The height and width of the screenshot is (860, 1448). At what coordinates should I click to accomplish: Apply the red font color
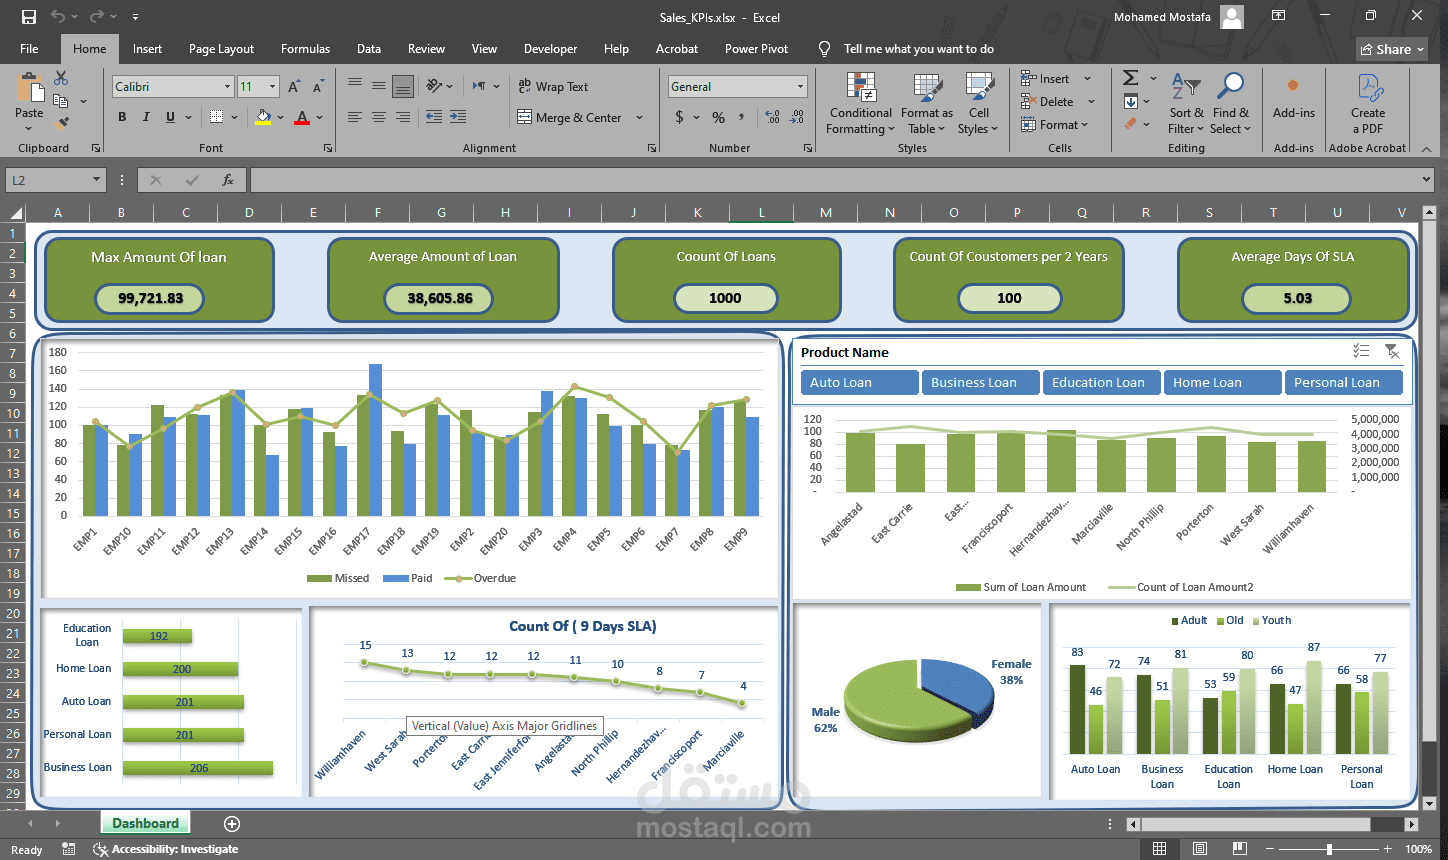(x=302, y=117)
